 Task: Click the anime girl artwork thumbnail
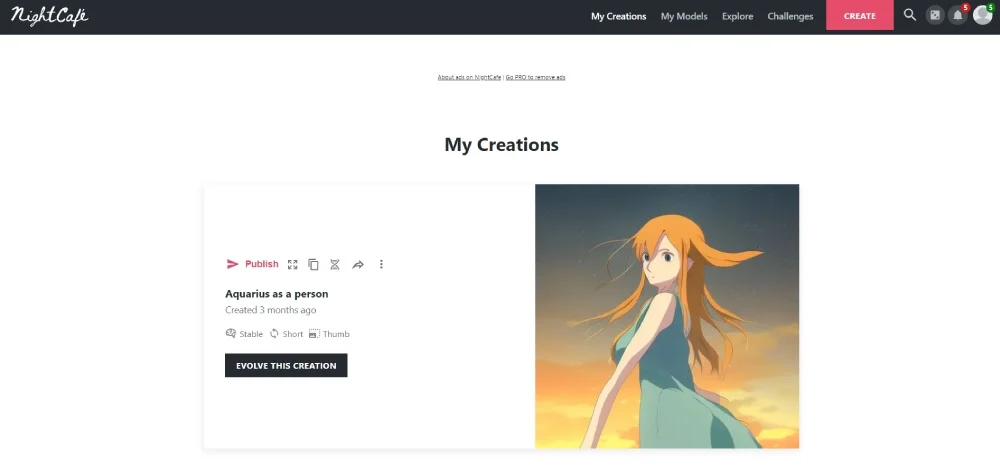[667, 316]
